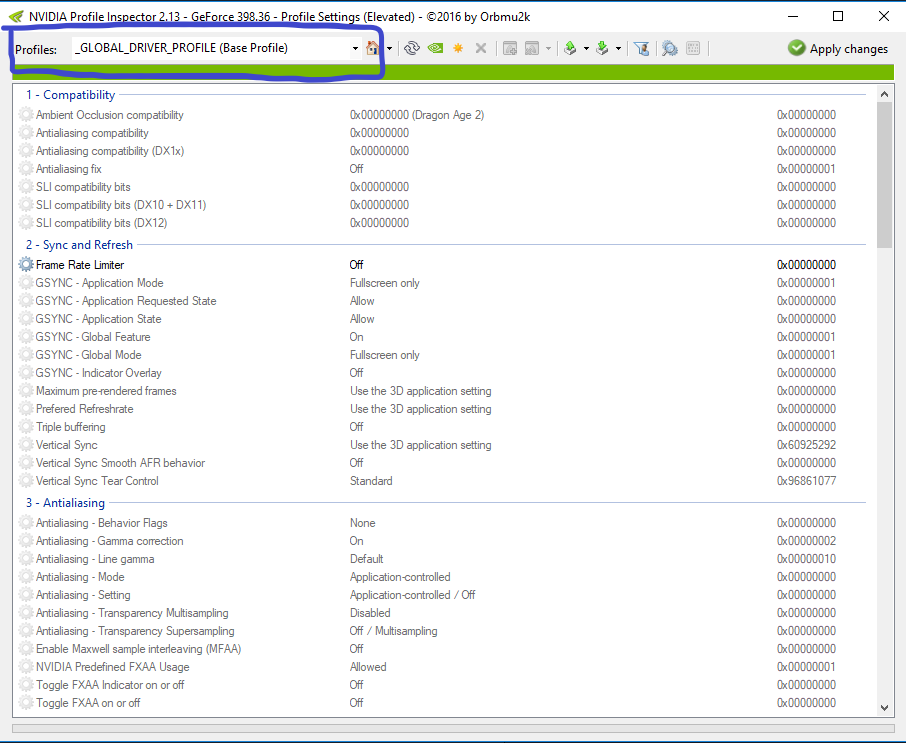Restore NVIDIA defaults via green logo icon

(435, 49)
